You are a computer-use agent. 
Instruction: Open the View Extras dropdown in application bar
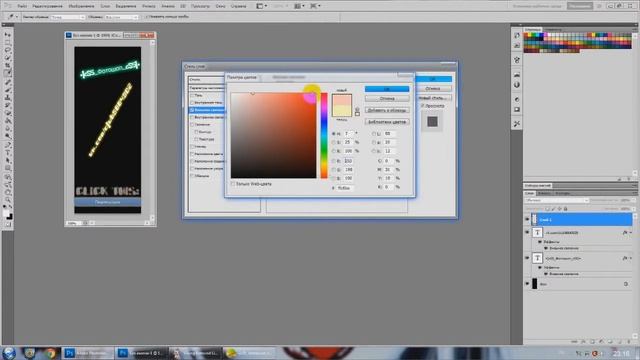(261, 6)
